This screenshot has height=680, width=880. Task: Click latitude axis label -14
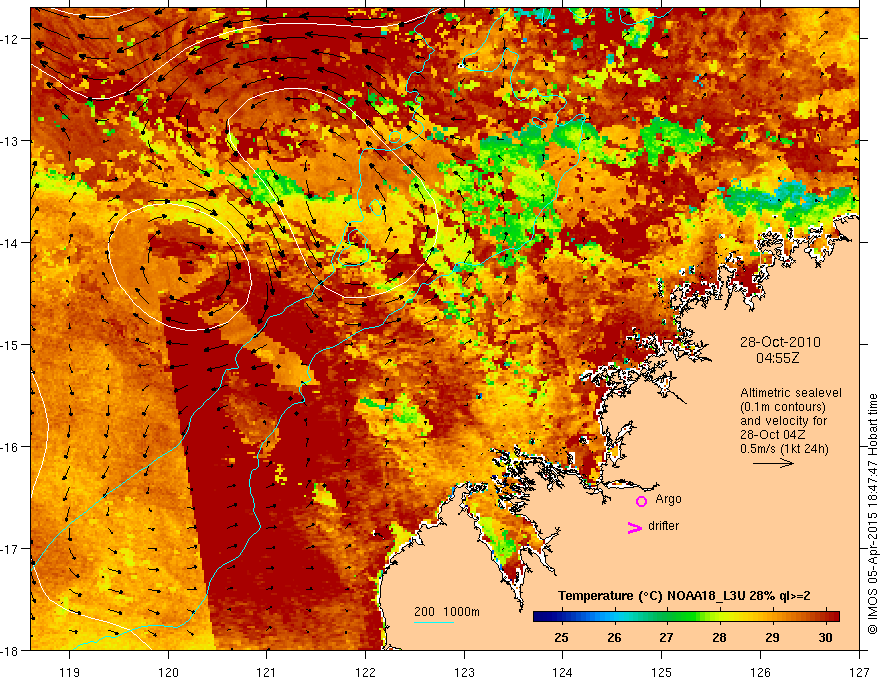click(11, 242)
